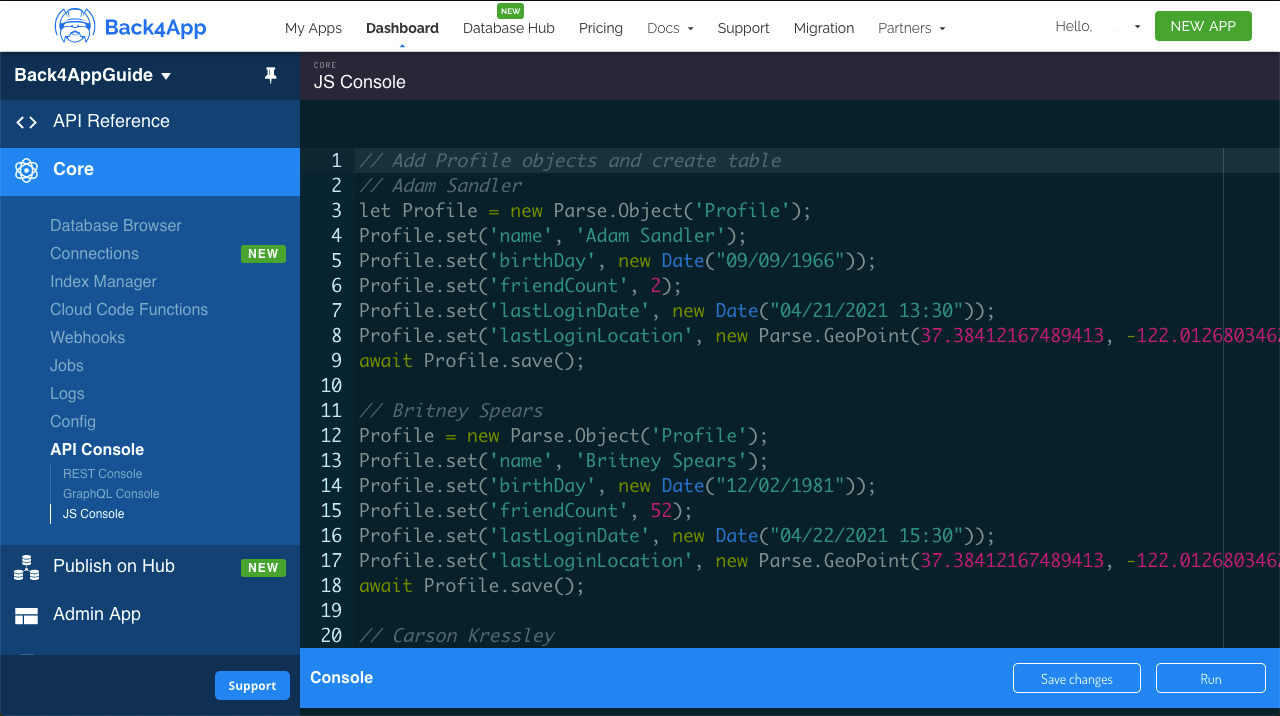
Task: Click the Console label in bottom bar
Action: point(342,678)
